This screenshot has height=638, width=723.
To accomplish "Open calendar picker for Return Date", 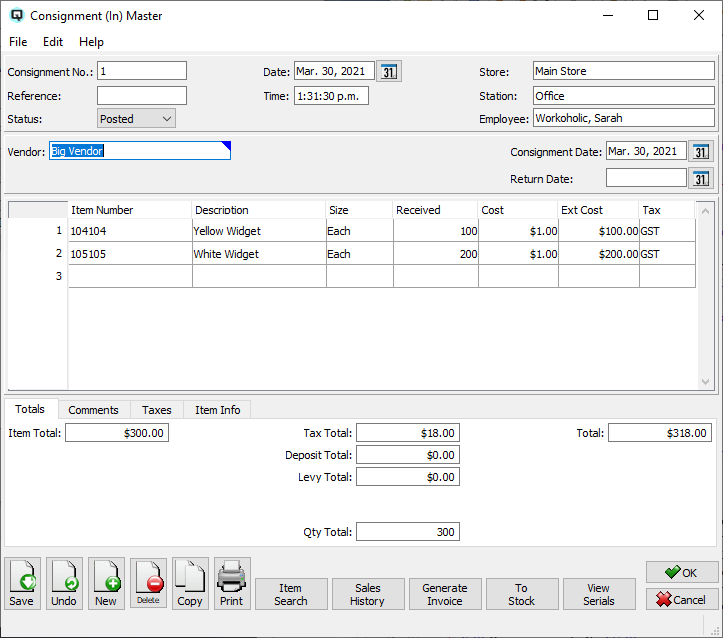I will click(x=701, y=179).
